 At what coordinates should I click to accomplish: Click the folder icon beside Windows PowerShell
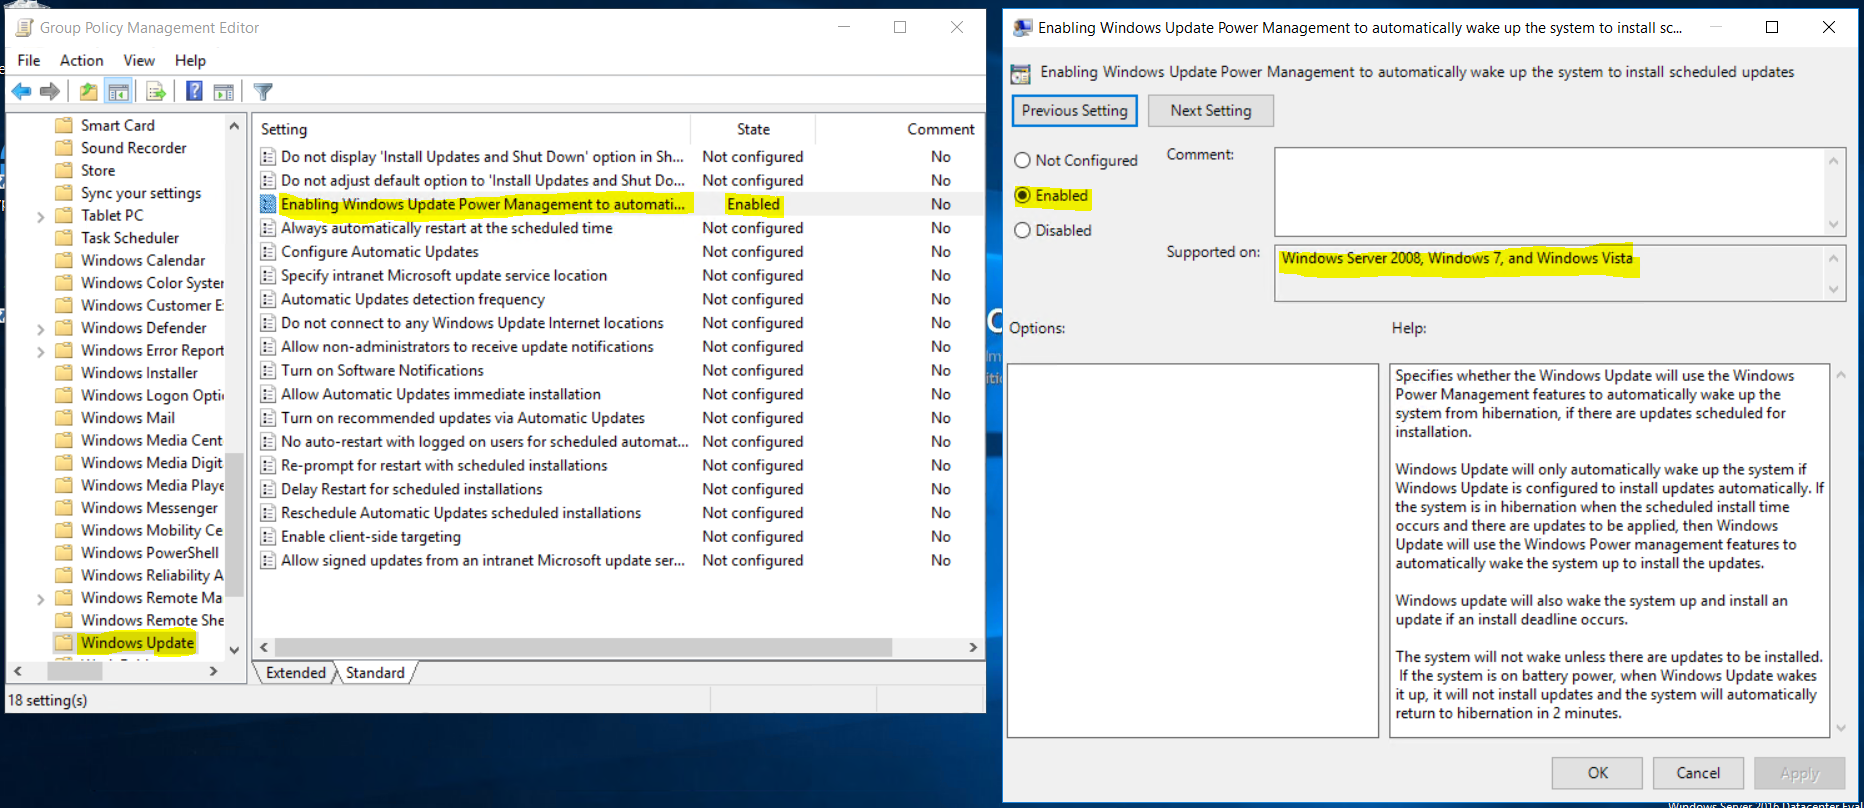(64, 553)
